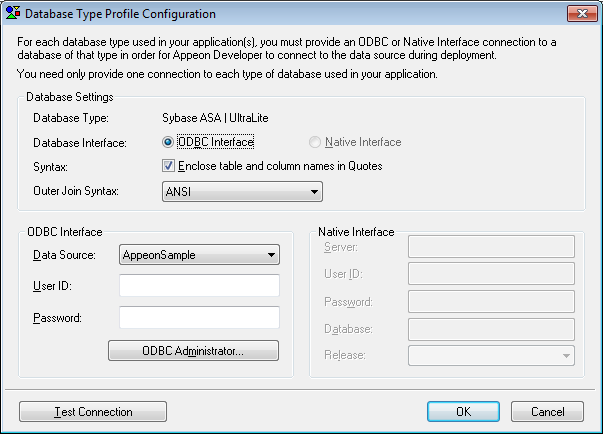603x434 pixels.
Task: Click the Native Interface User ID field
Action: (x=491, y=274)
